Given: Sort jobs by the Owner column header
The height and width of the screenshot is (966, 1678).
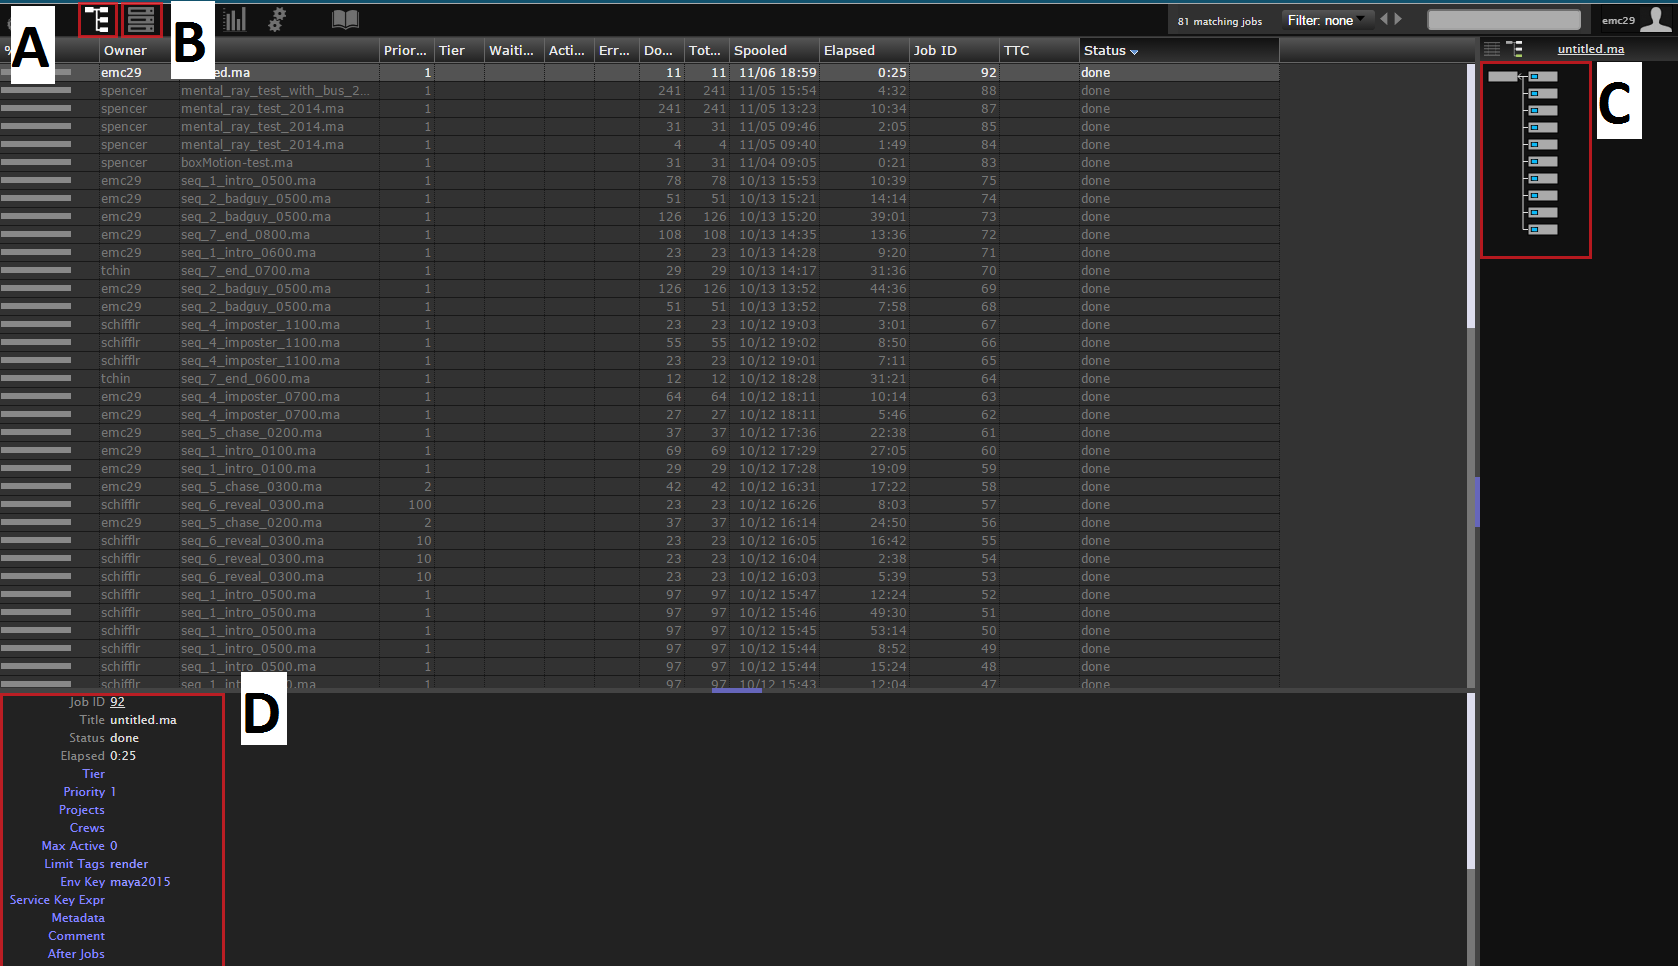Looking at the screenshot, I should [125, 50].
